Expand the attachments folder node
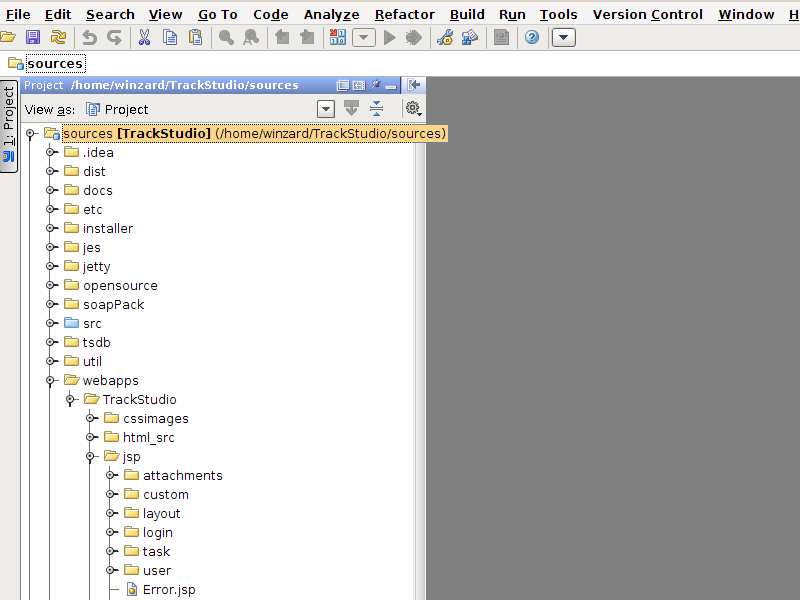 pyautogui.click(x=111, y=475)
